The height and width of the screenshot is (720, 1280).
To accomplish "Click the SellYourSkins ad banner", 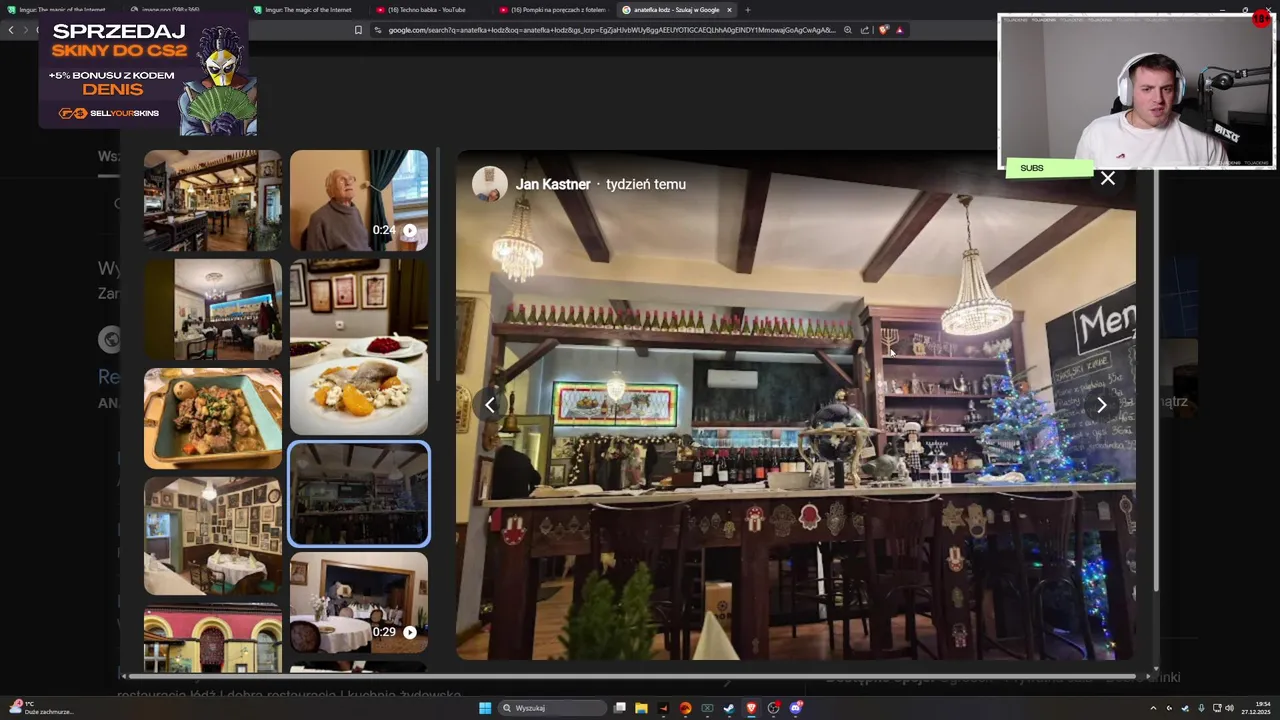I will point(147,72).
